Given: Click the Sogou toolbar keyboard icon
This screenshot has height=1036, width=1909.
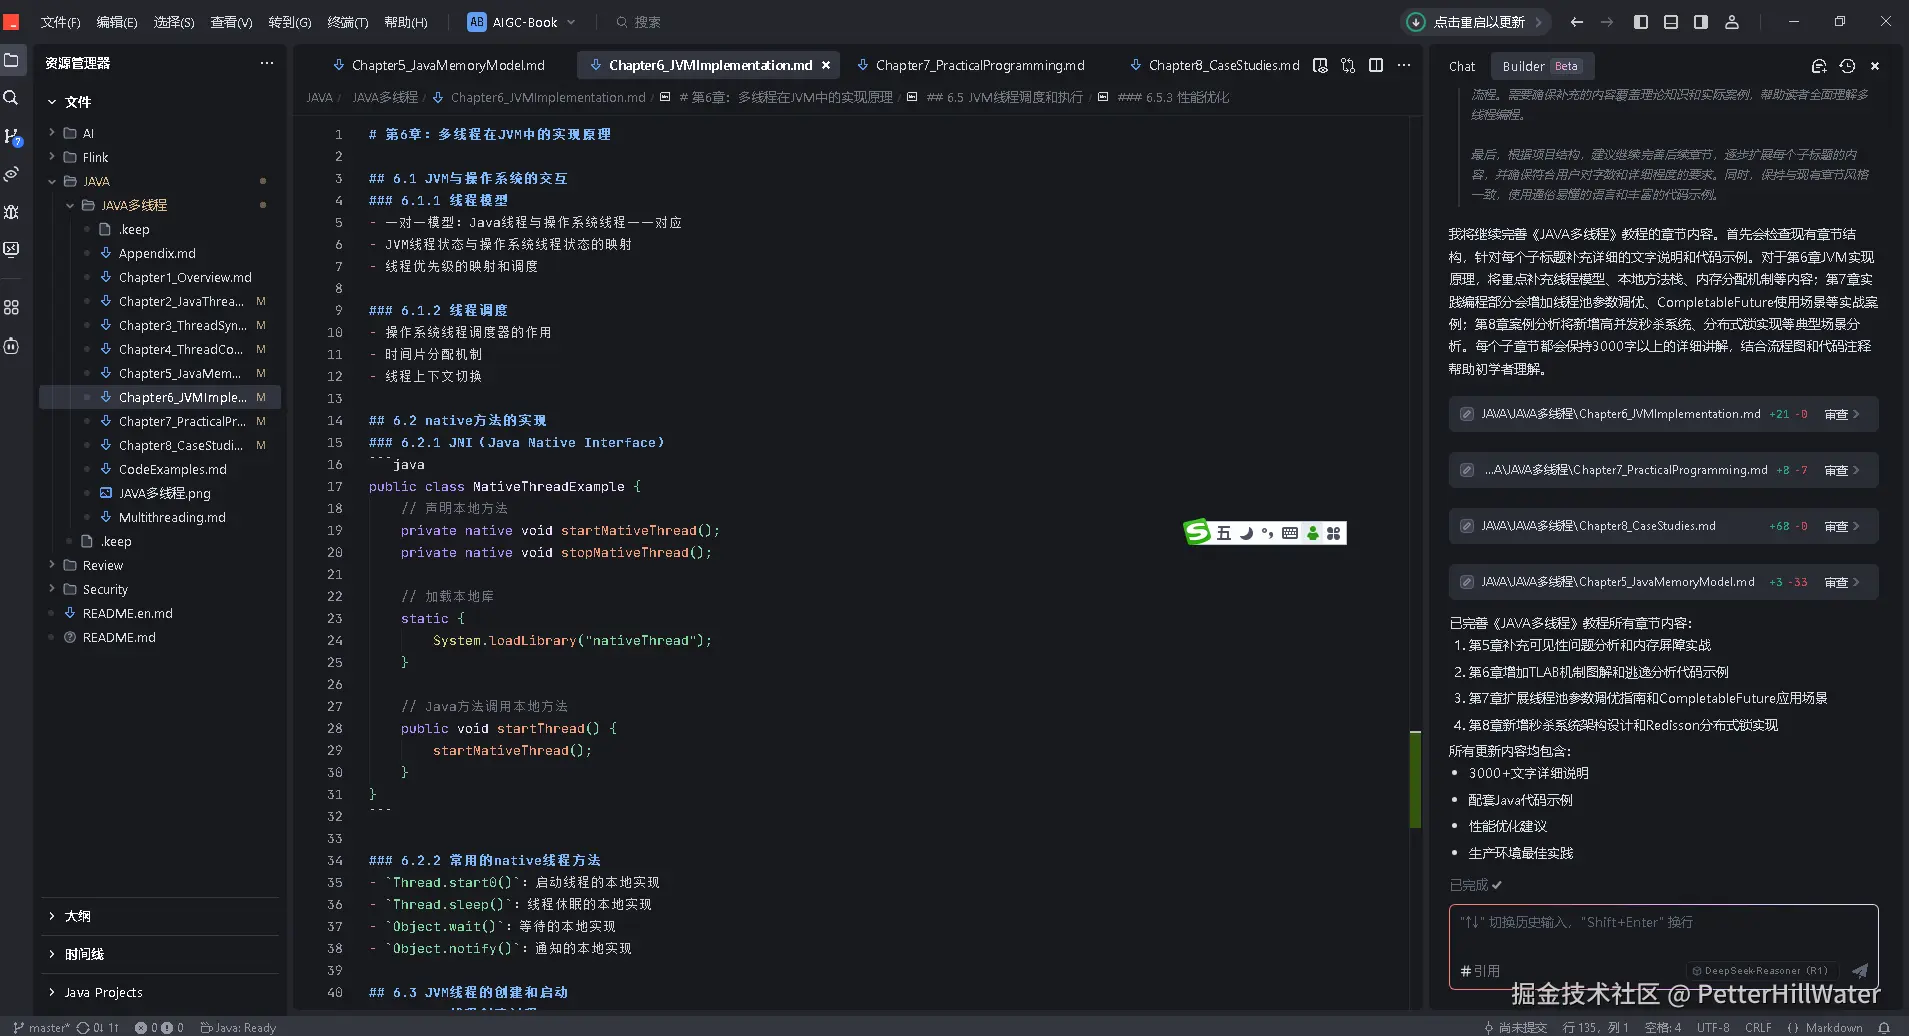Looking at the screenshot, I should 1290,533.
